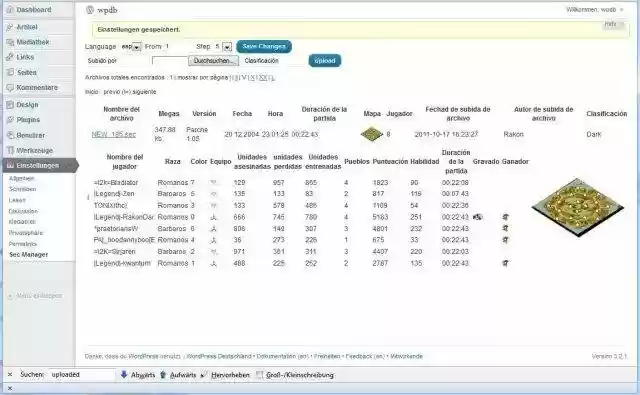
Task: Click the Links chain icon in sidebar
Action: tap(10, 57)
